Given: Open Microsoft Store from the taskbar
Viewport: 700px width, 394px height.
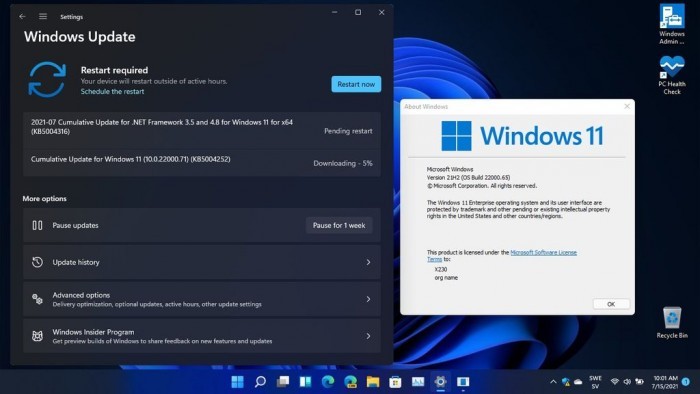Looking at the screenshot, I should click(x=395, y=382).
